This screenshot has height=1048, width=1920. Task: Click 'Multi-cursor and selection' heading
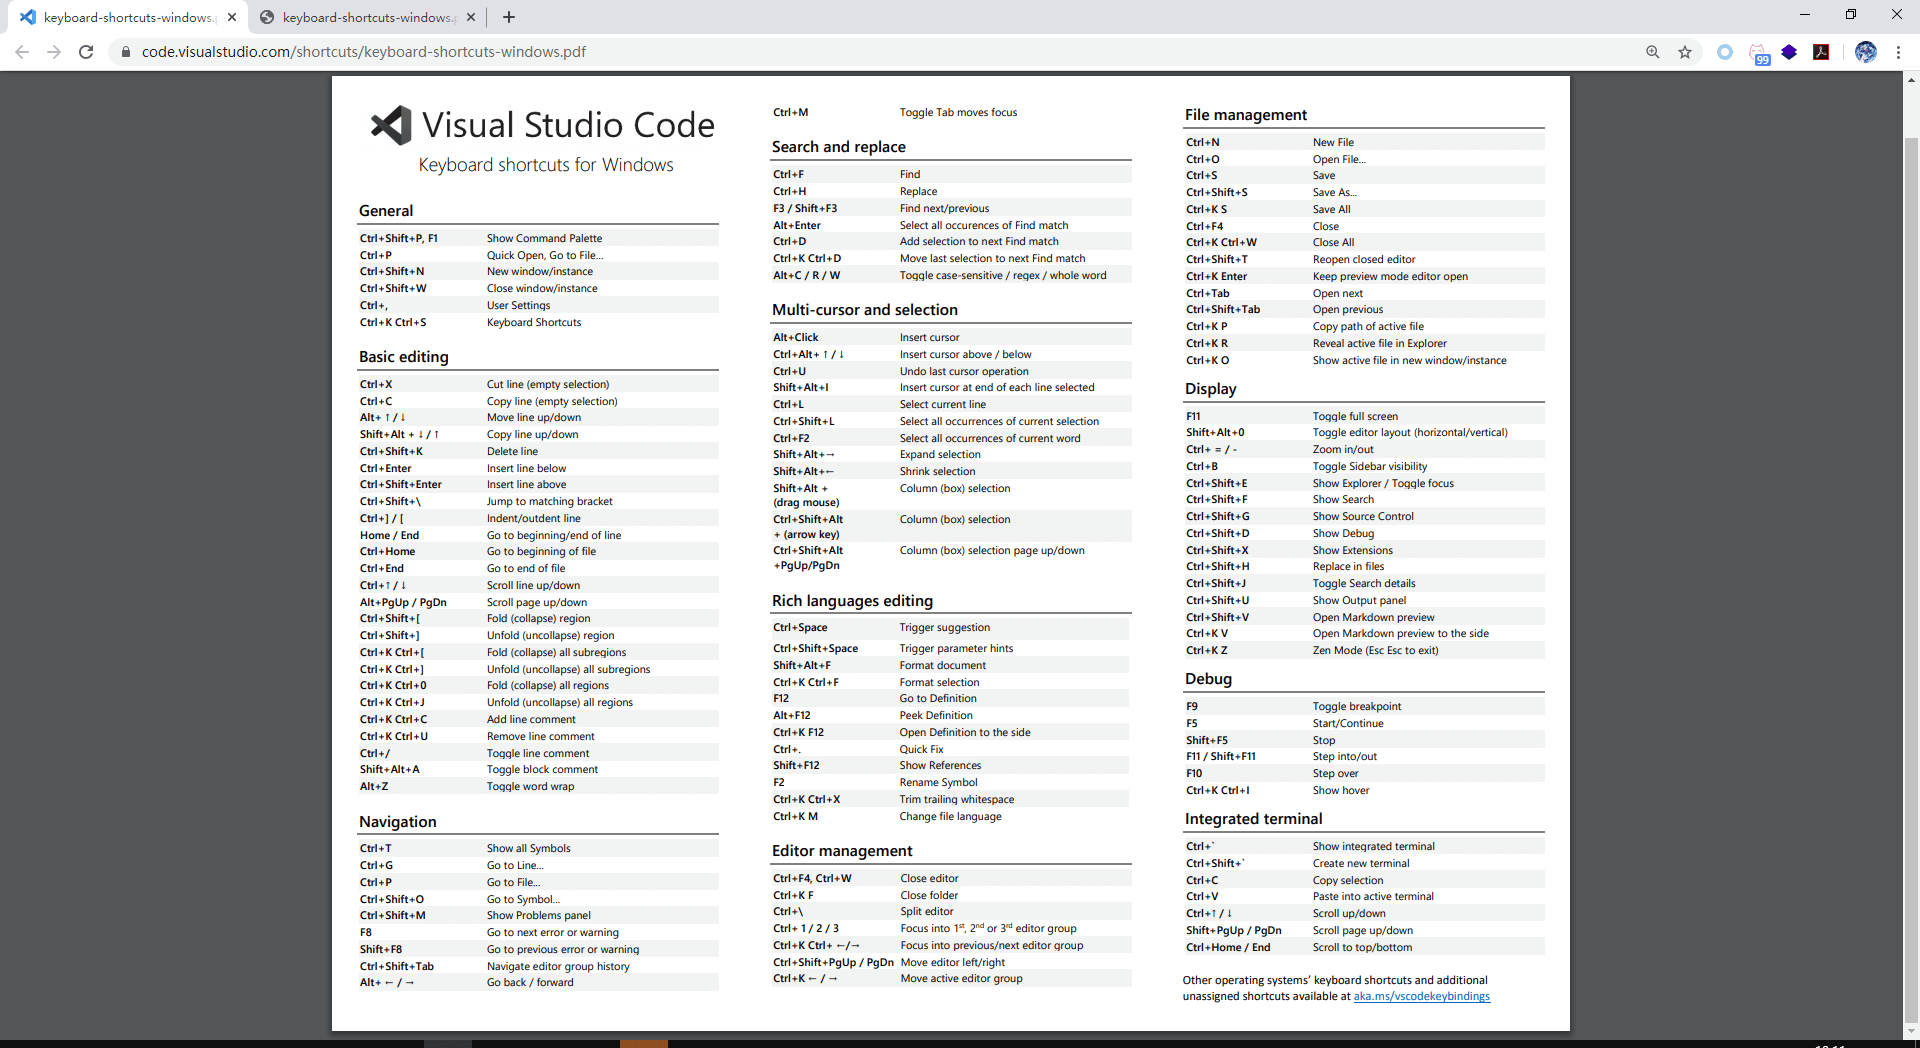[x=865, y=310]
